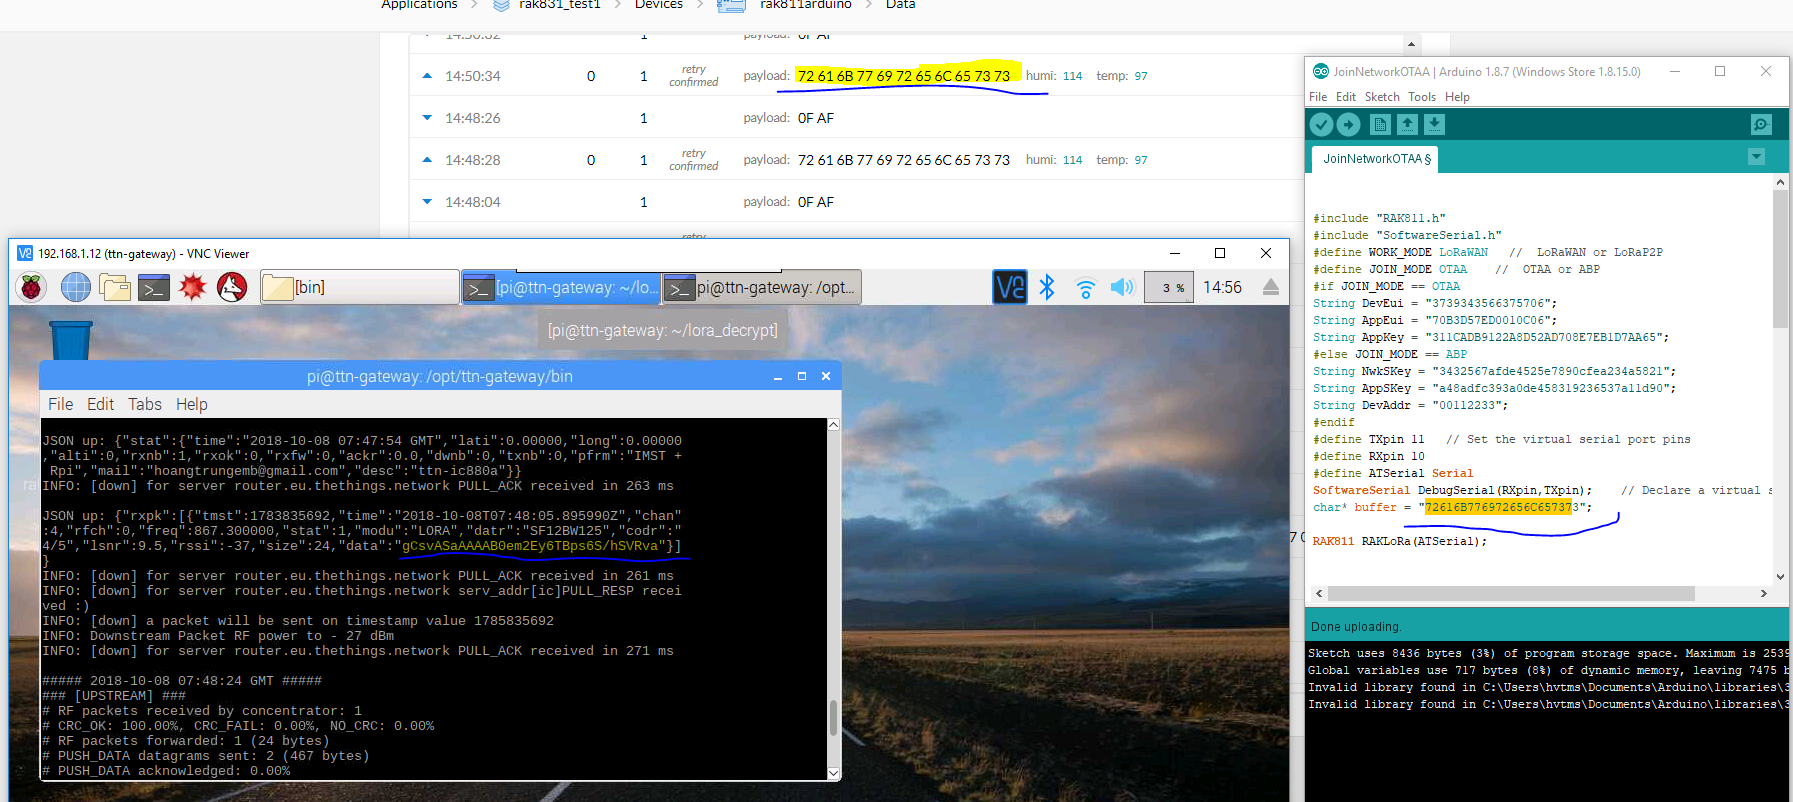Image resolution: width=1793 pixels, height=802 pixels.
Task: Click the 14:56 panel clock
Action: point(1222,288)
